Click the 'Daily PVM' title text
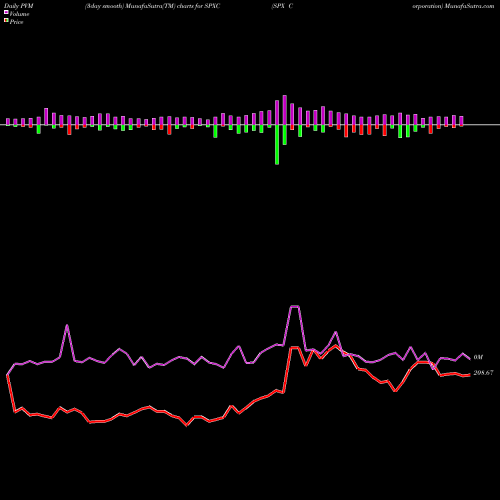Image resolution: width=500 pixels, height=500 pixels. 19,6
